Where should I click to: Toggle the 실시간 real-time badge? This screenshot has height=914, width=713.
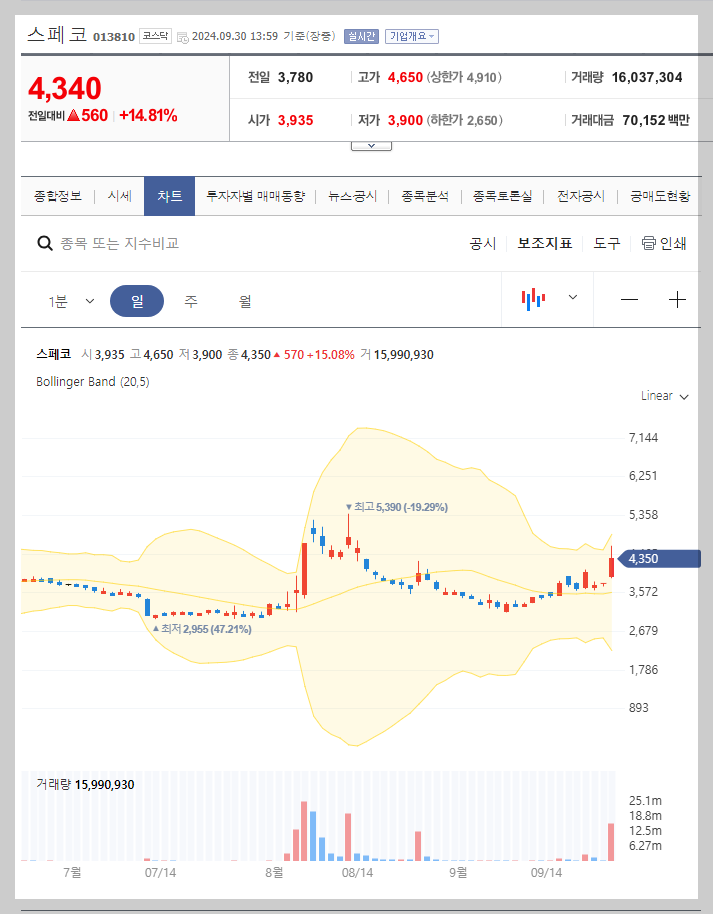point(359,35)
